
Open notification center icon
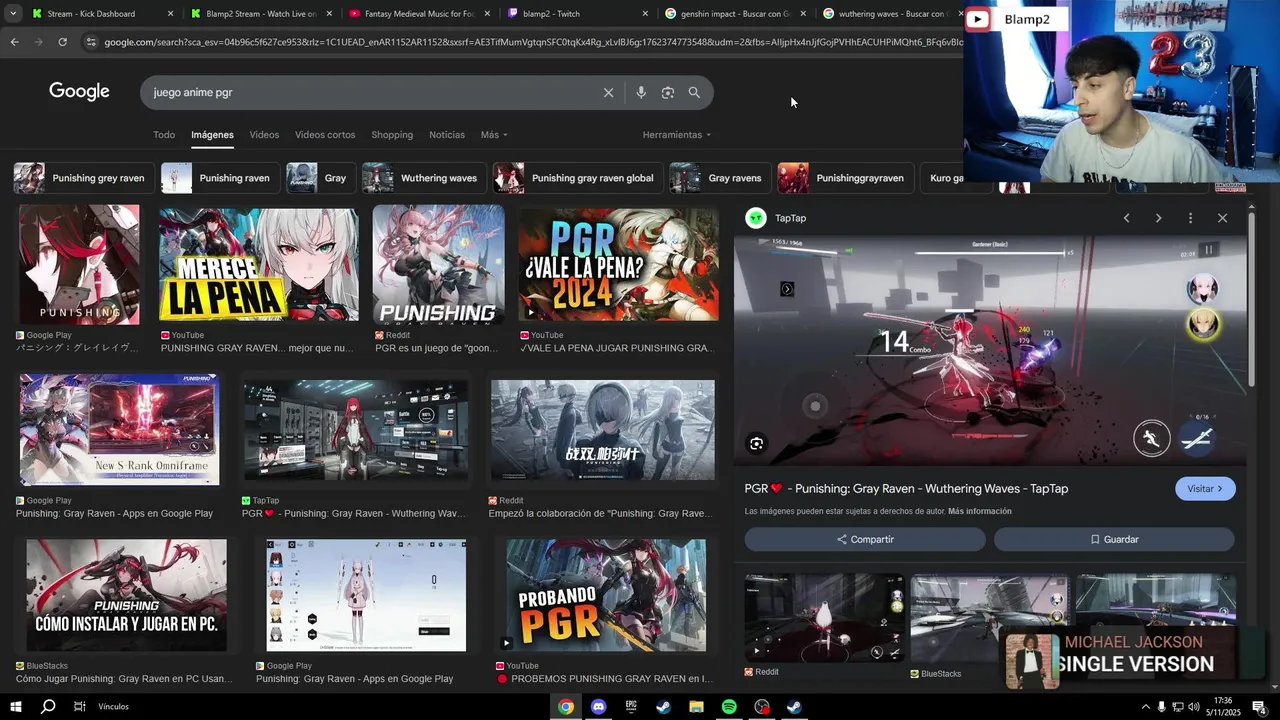(x=1259, y=707)
